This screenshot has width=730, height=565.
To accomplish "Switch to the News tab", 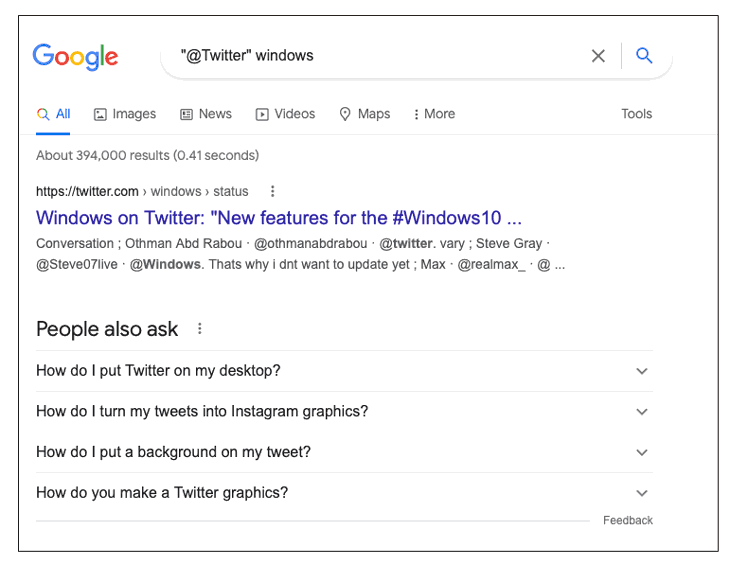I will pyautogui.click(x=206, y=114).
